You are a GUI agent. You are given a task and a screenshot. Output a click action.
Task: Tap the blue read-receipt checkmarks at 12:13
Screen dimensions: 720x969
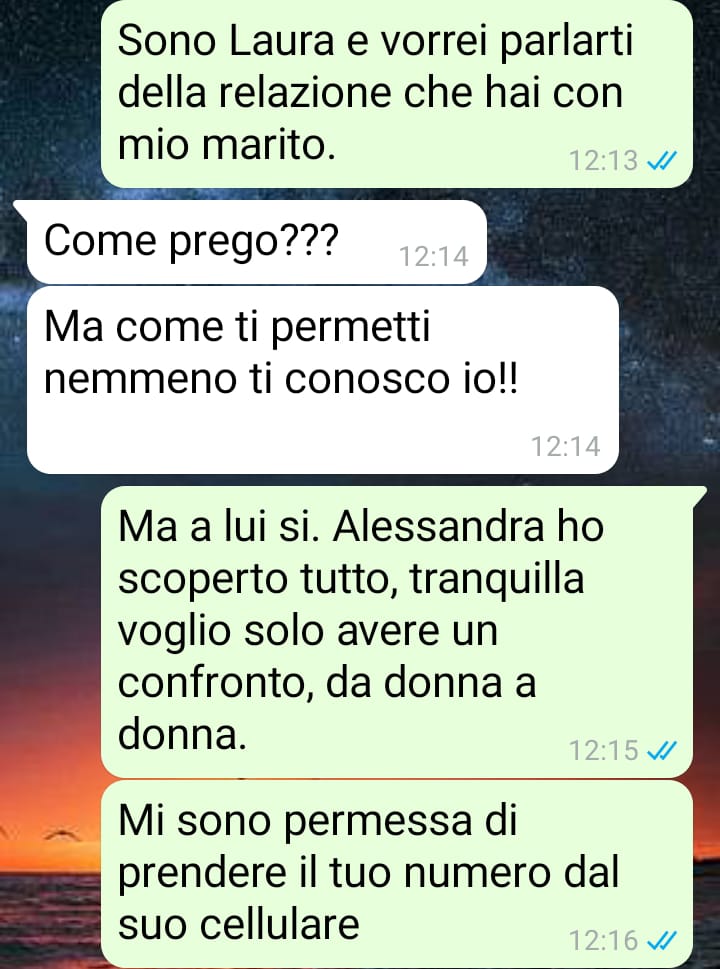tap(661, 161)
